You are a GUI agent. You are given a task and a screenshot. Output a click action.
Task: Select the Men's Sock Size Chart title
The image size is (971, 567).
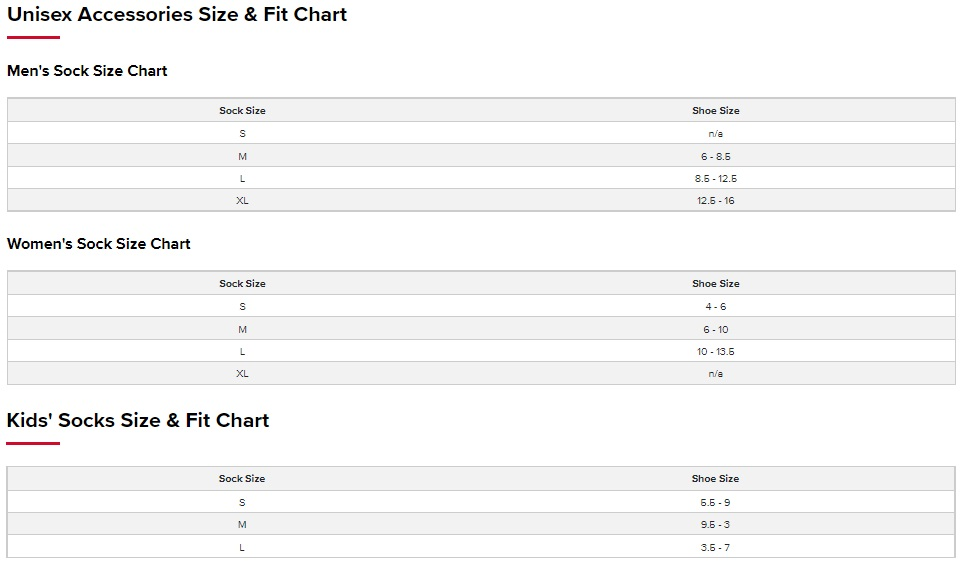[x=87, y=71]
